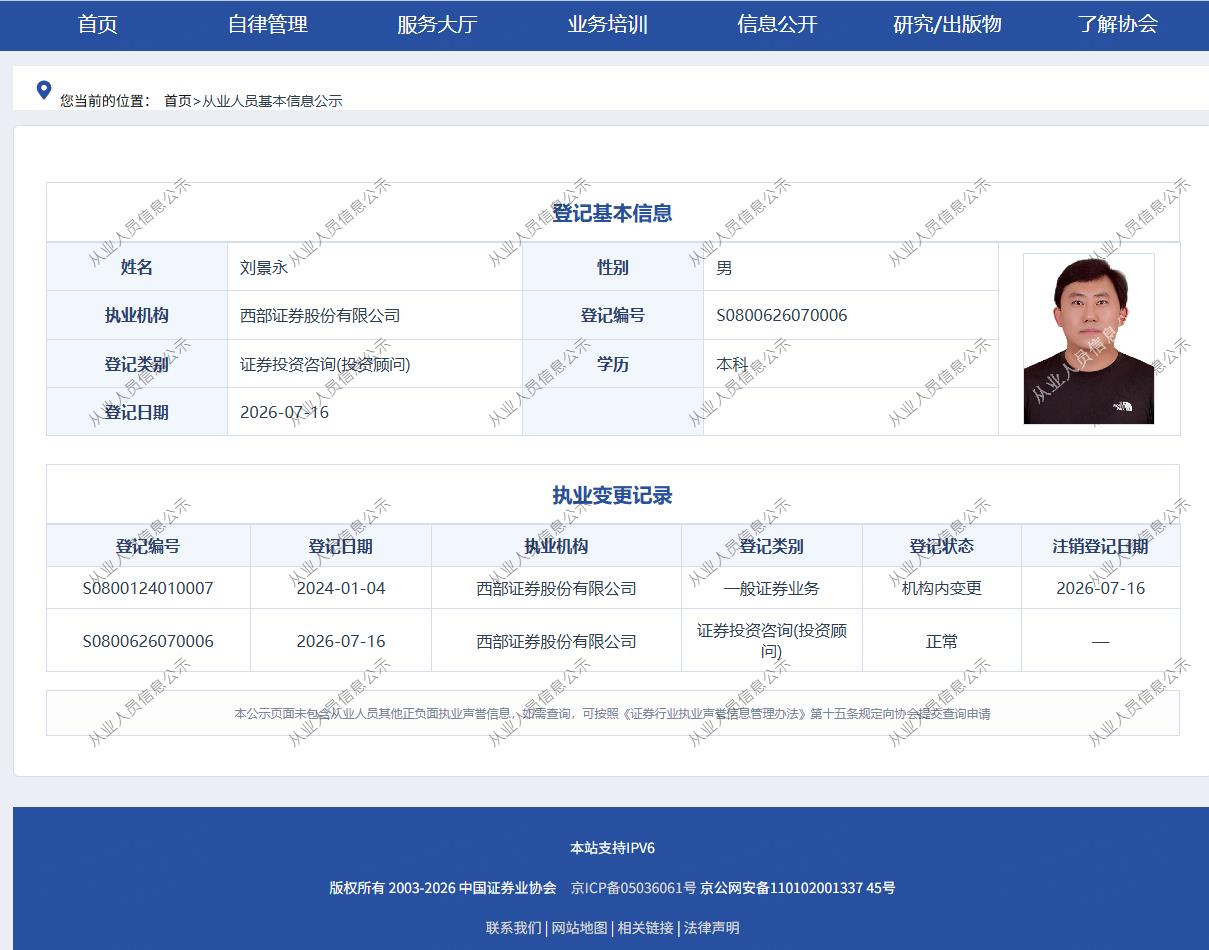The width and height of the screenshot is (1209, 950).
Task: Click the 性别 field label
Action: coord(613,268)
